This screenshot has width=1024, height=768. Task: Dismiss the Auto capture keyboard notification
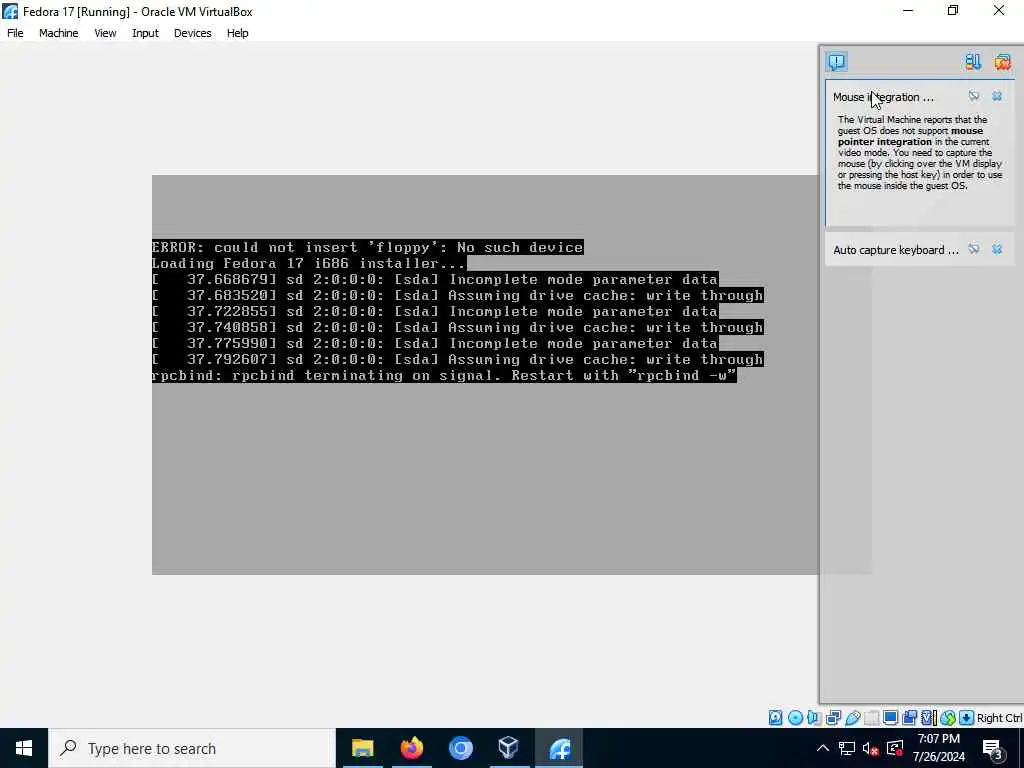click(x=997, y=249)
